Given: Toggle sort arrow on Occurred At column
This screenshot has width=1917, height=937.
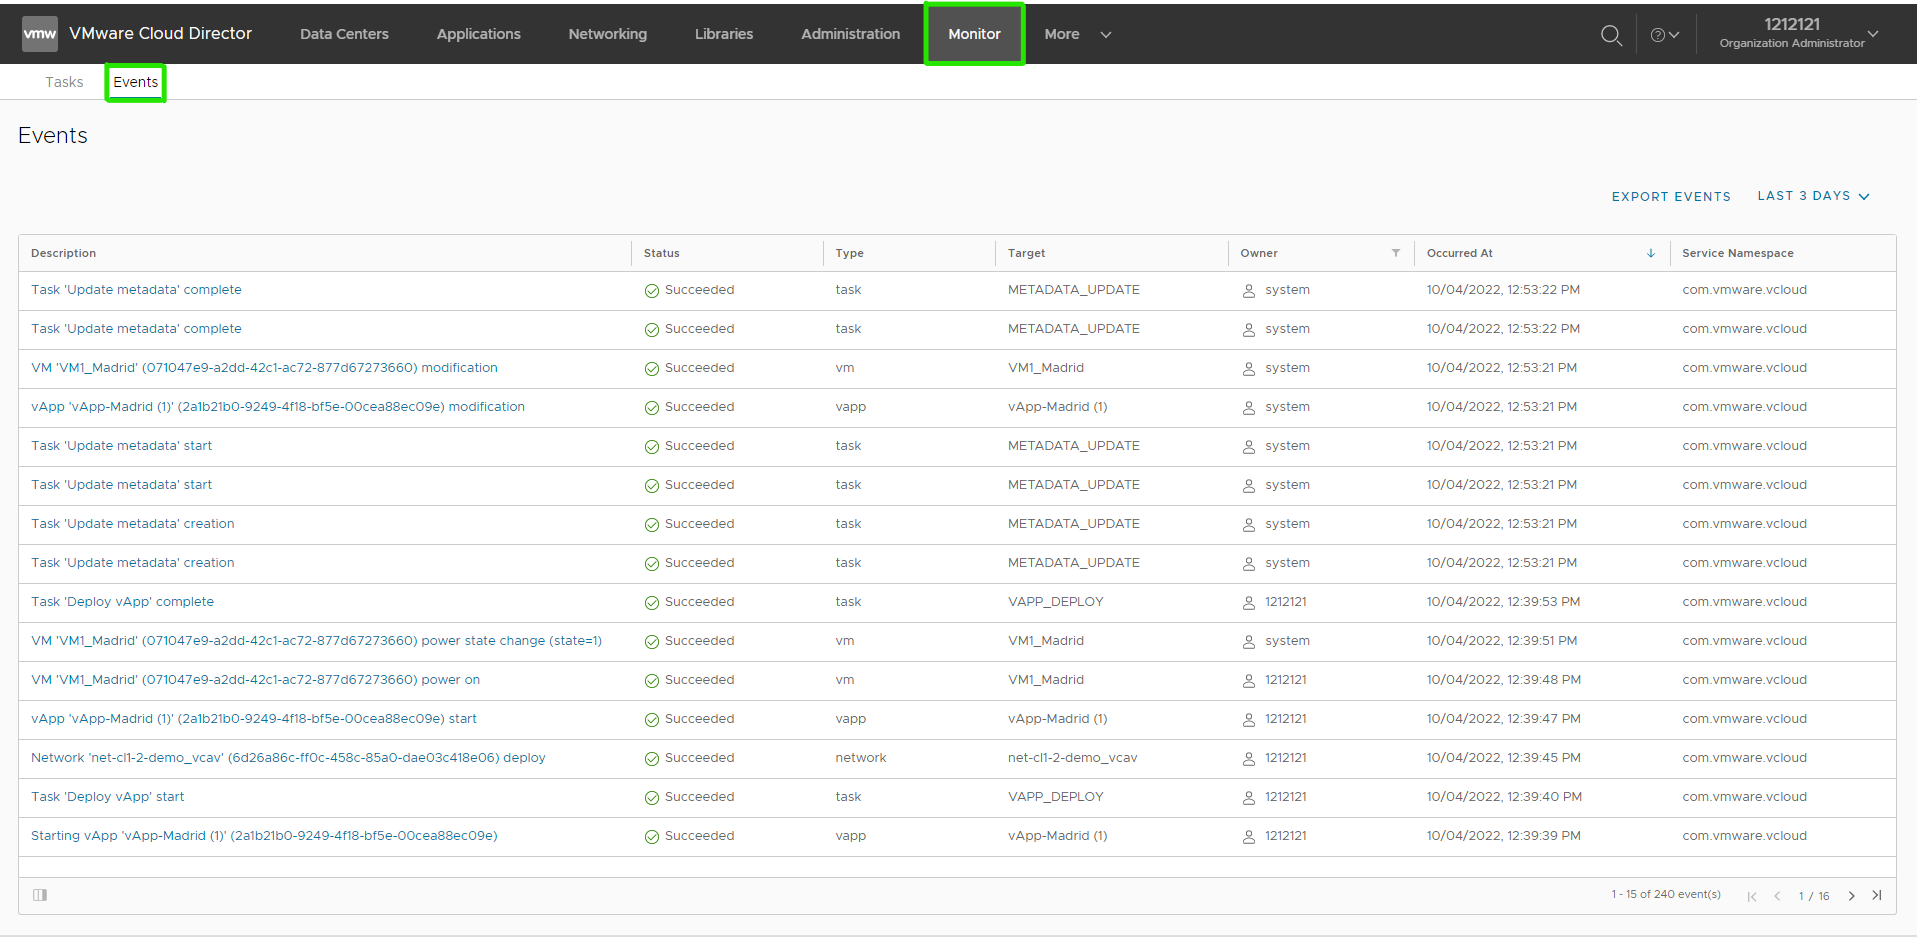Looking at the screenshot, I should (x=1651, y=253).
